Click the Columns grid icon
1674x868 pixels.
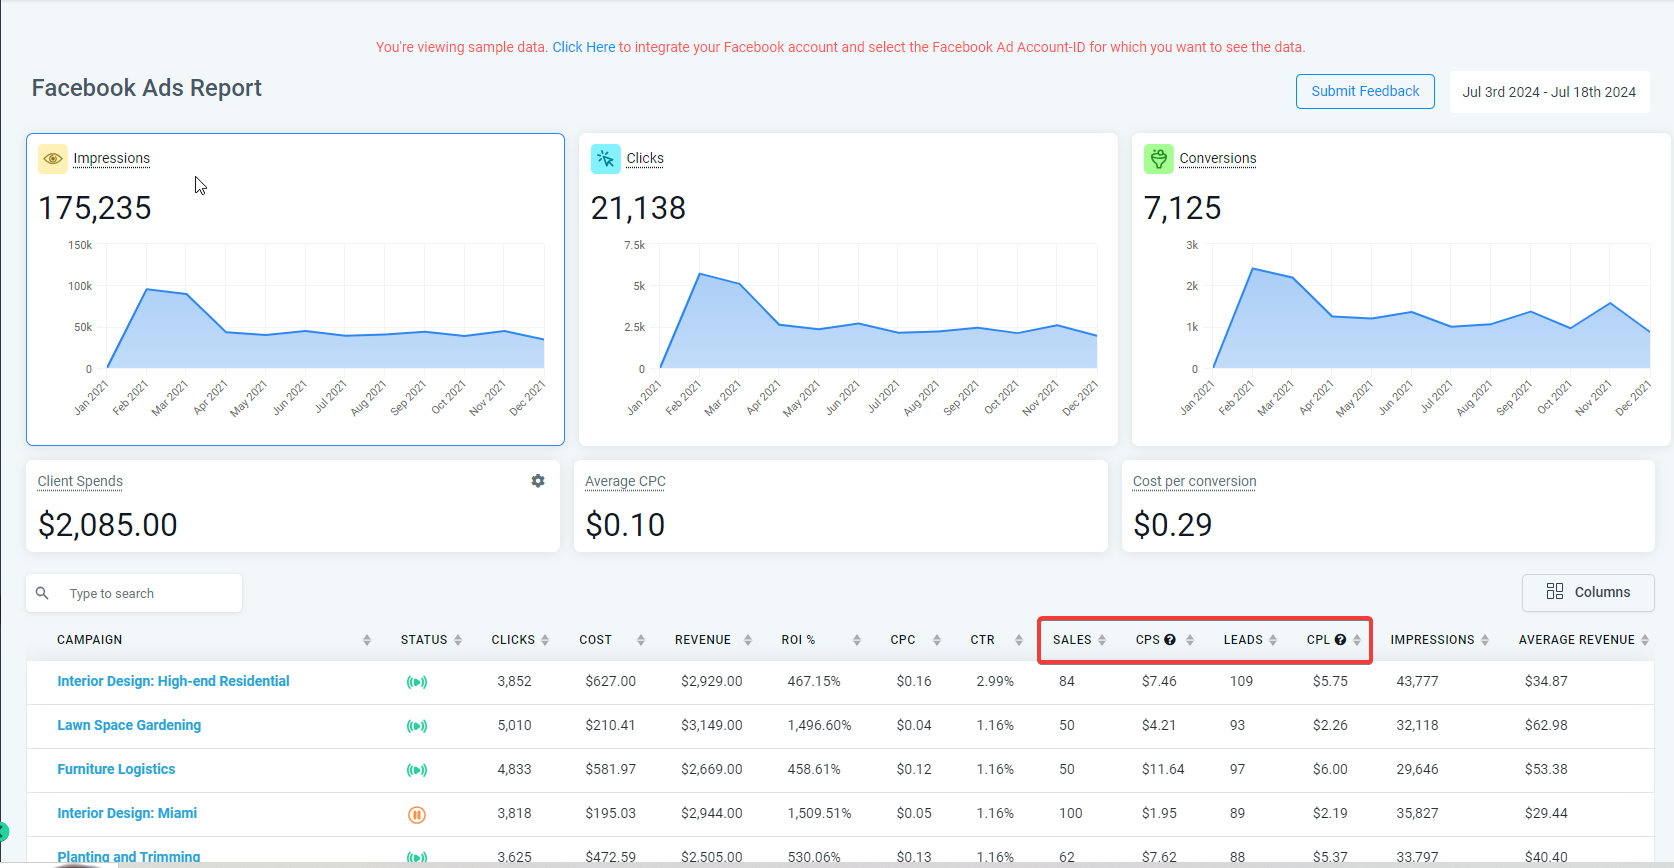(1555, 592)
